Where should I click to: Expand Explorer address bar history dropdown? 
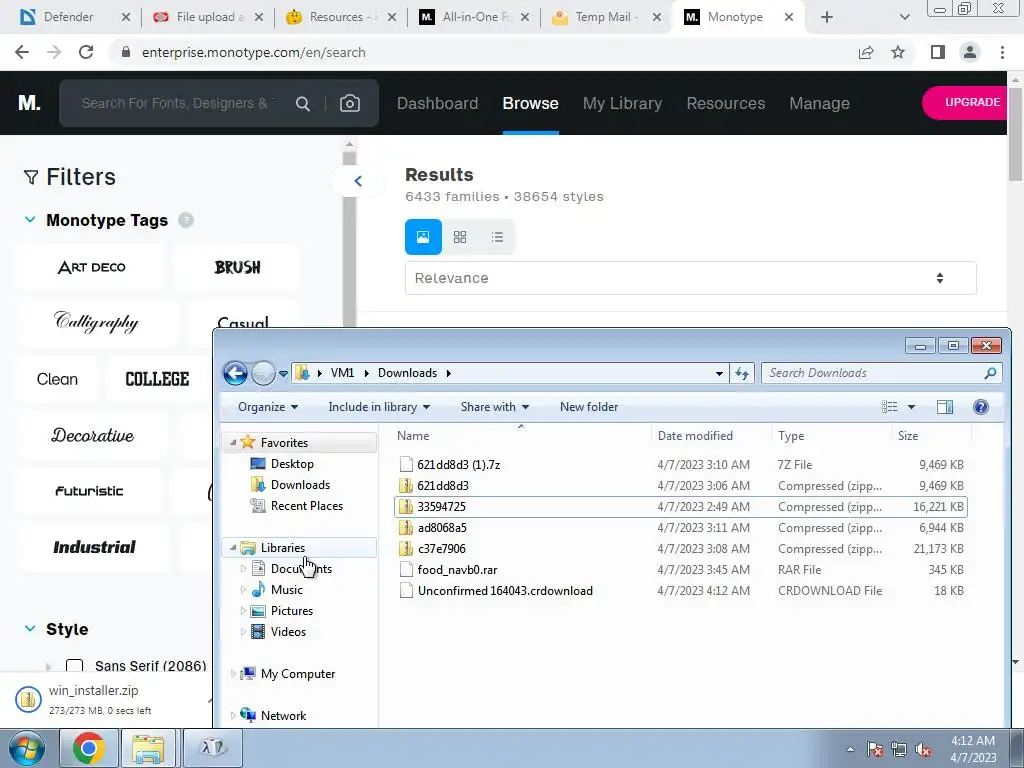coord(719,373)
